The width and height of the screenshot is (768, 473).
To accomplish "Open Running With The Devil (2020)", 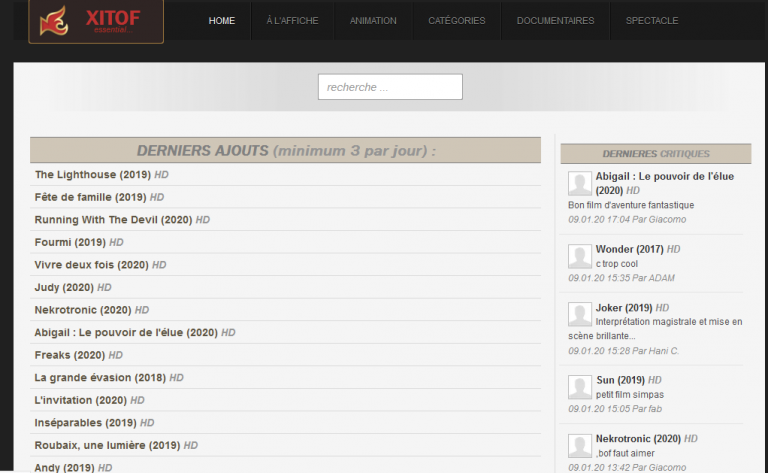I will 113,219.
